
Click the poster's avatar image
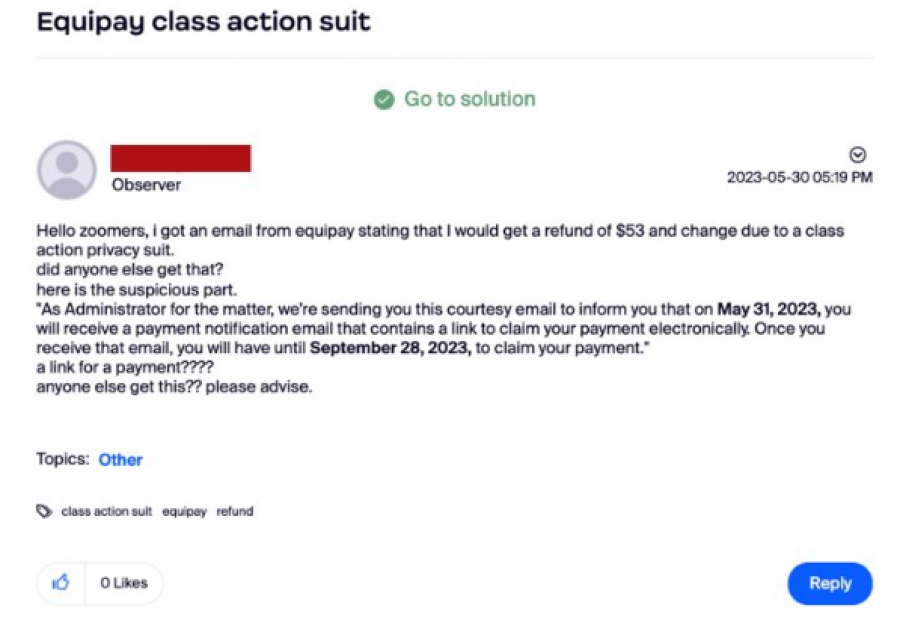67,170
